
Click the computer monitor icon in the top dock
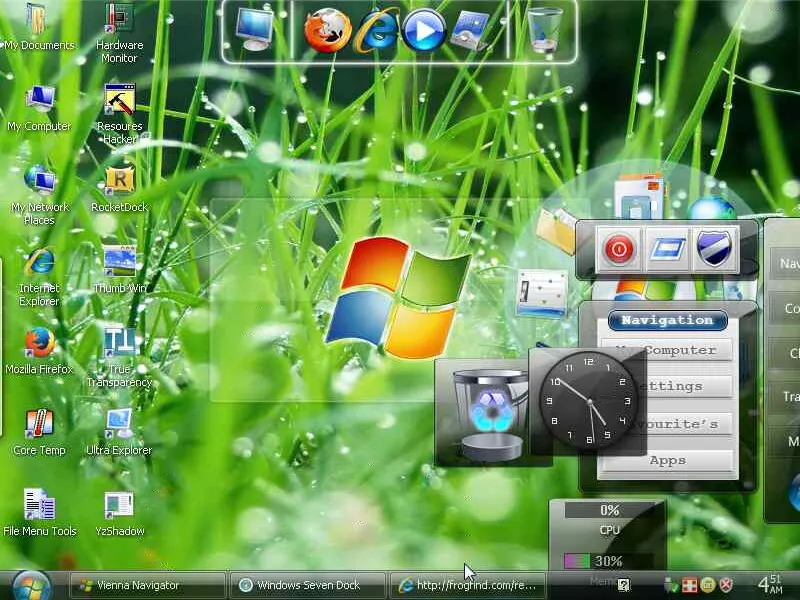pyautogui.click(x=254, y=30)
